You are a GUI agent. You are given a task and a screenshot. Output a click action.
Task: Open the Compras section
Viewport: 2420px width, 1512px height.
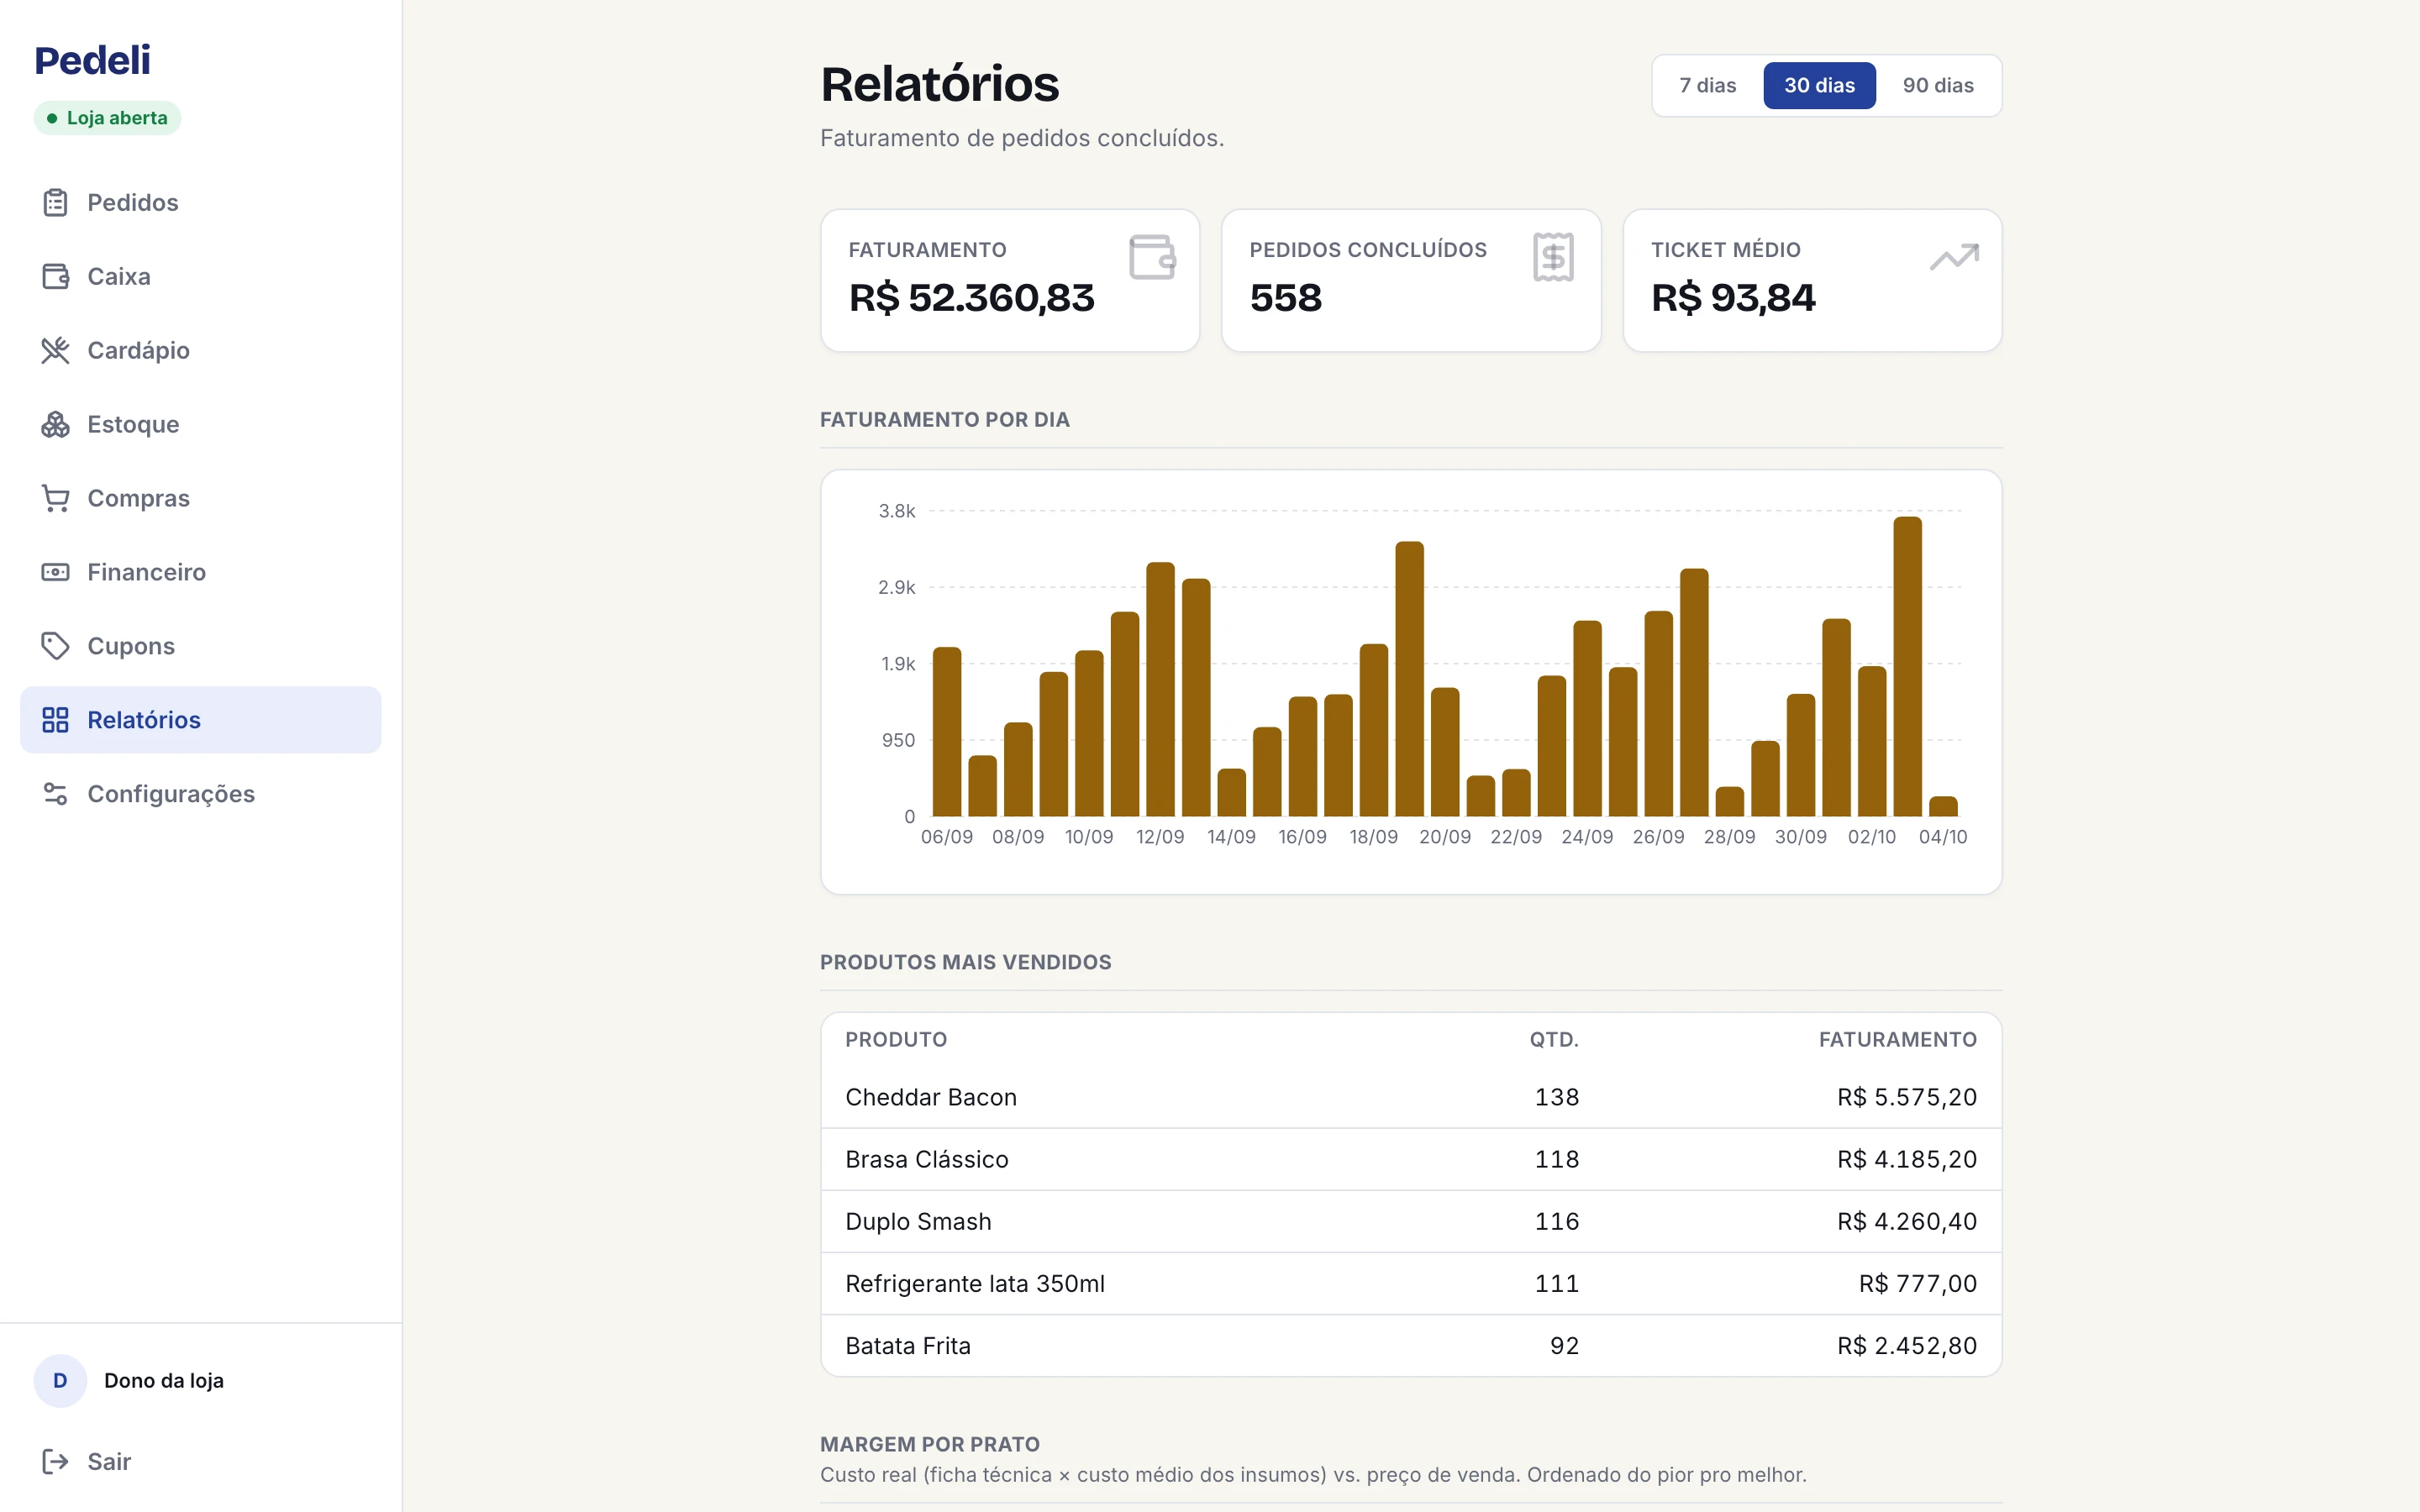tap(200, 498)
